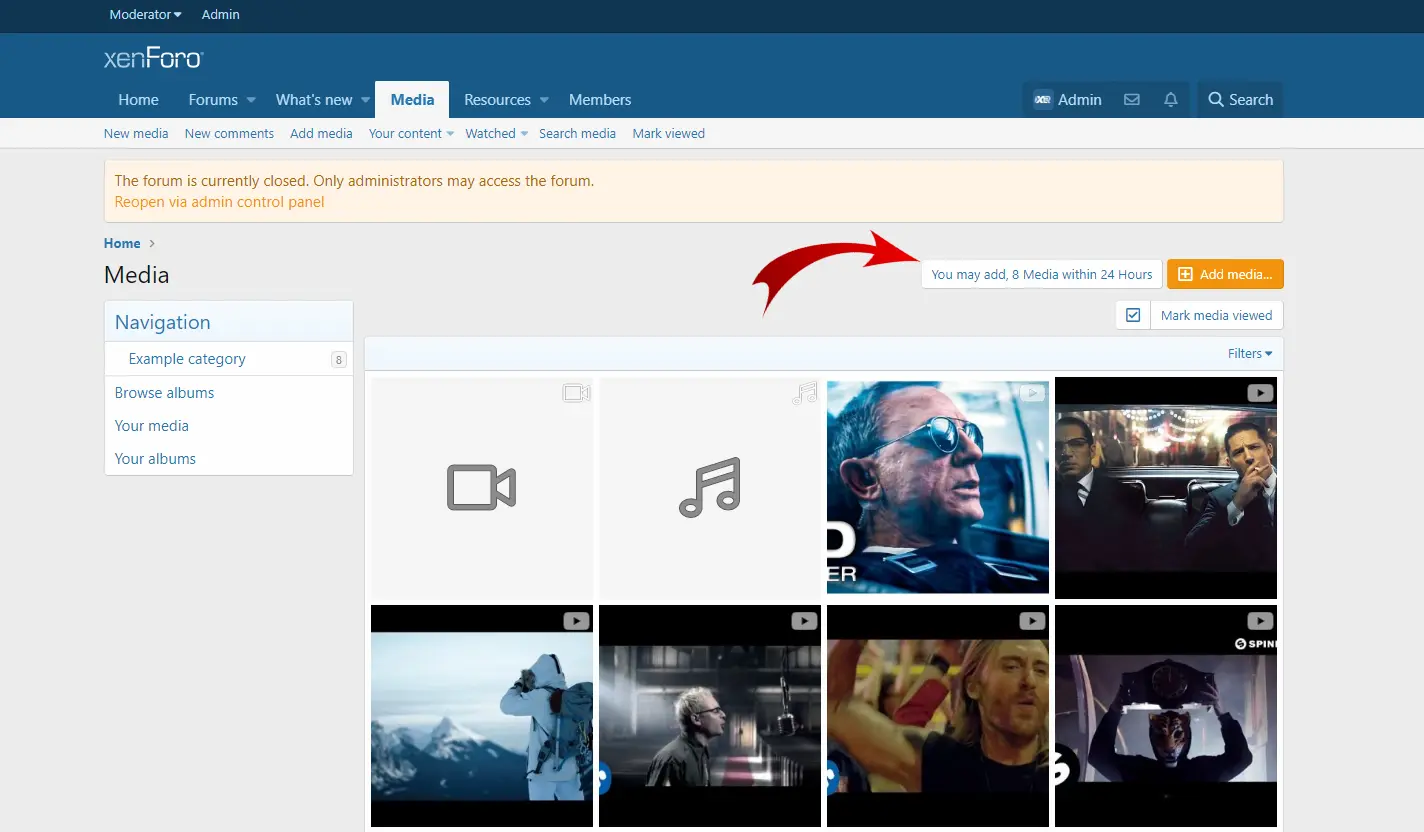The height and width of the screenshot is (832, 1424).
Task: Click Reopen via admin control panel
Action: (219, 202)
